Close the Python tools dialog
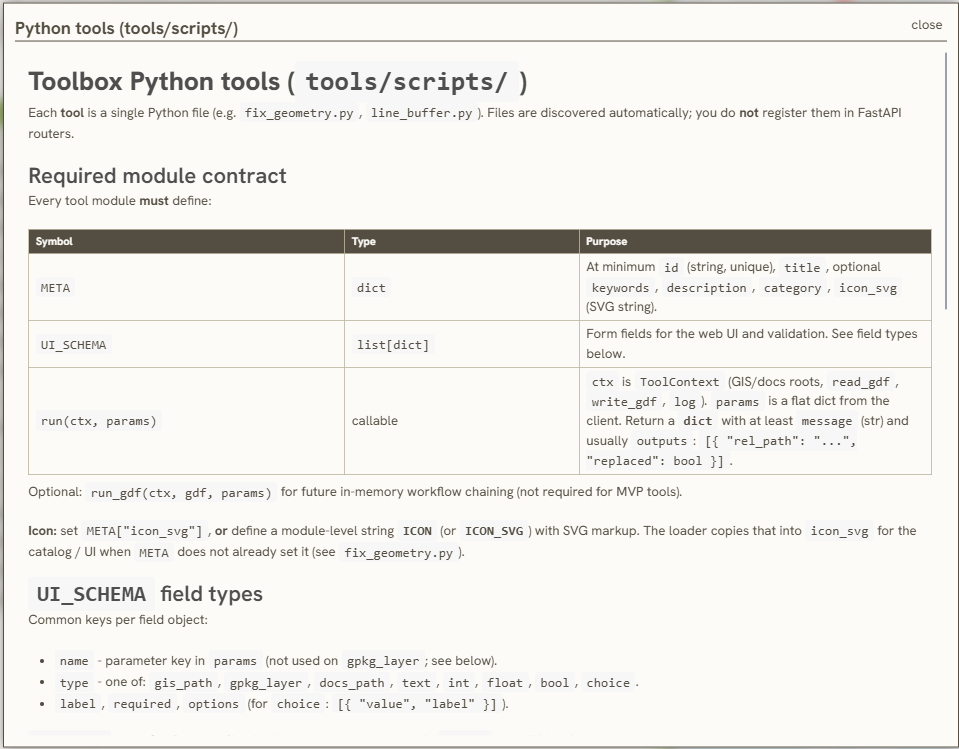Screen dimensions: 959x749 pyautogui.click(x=926, y=25)
